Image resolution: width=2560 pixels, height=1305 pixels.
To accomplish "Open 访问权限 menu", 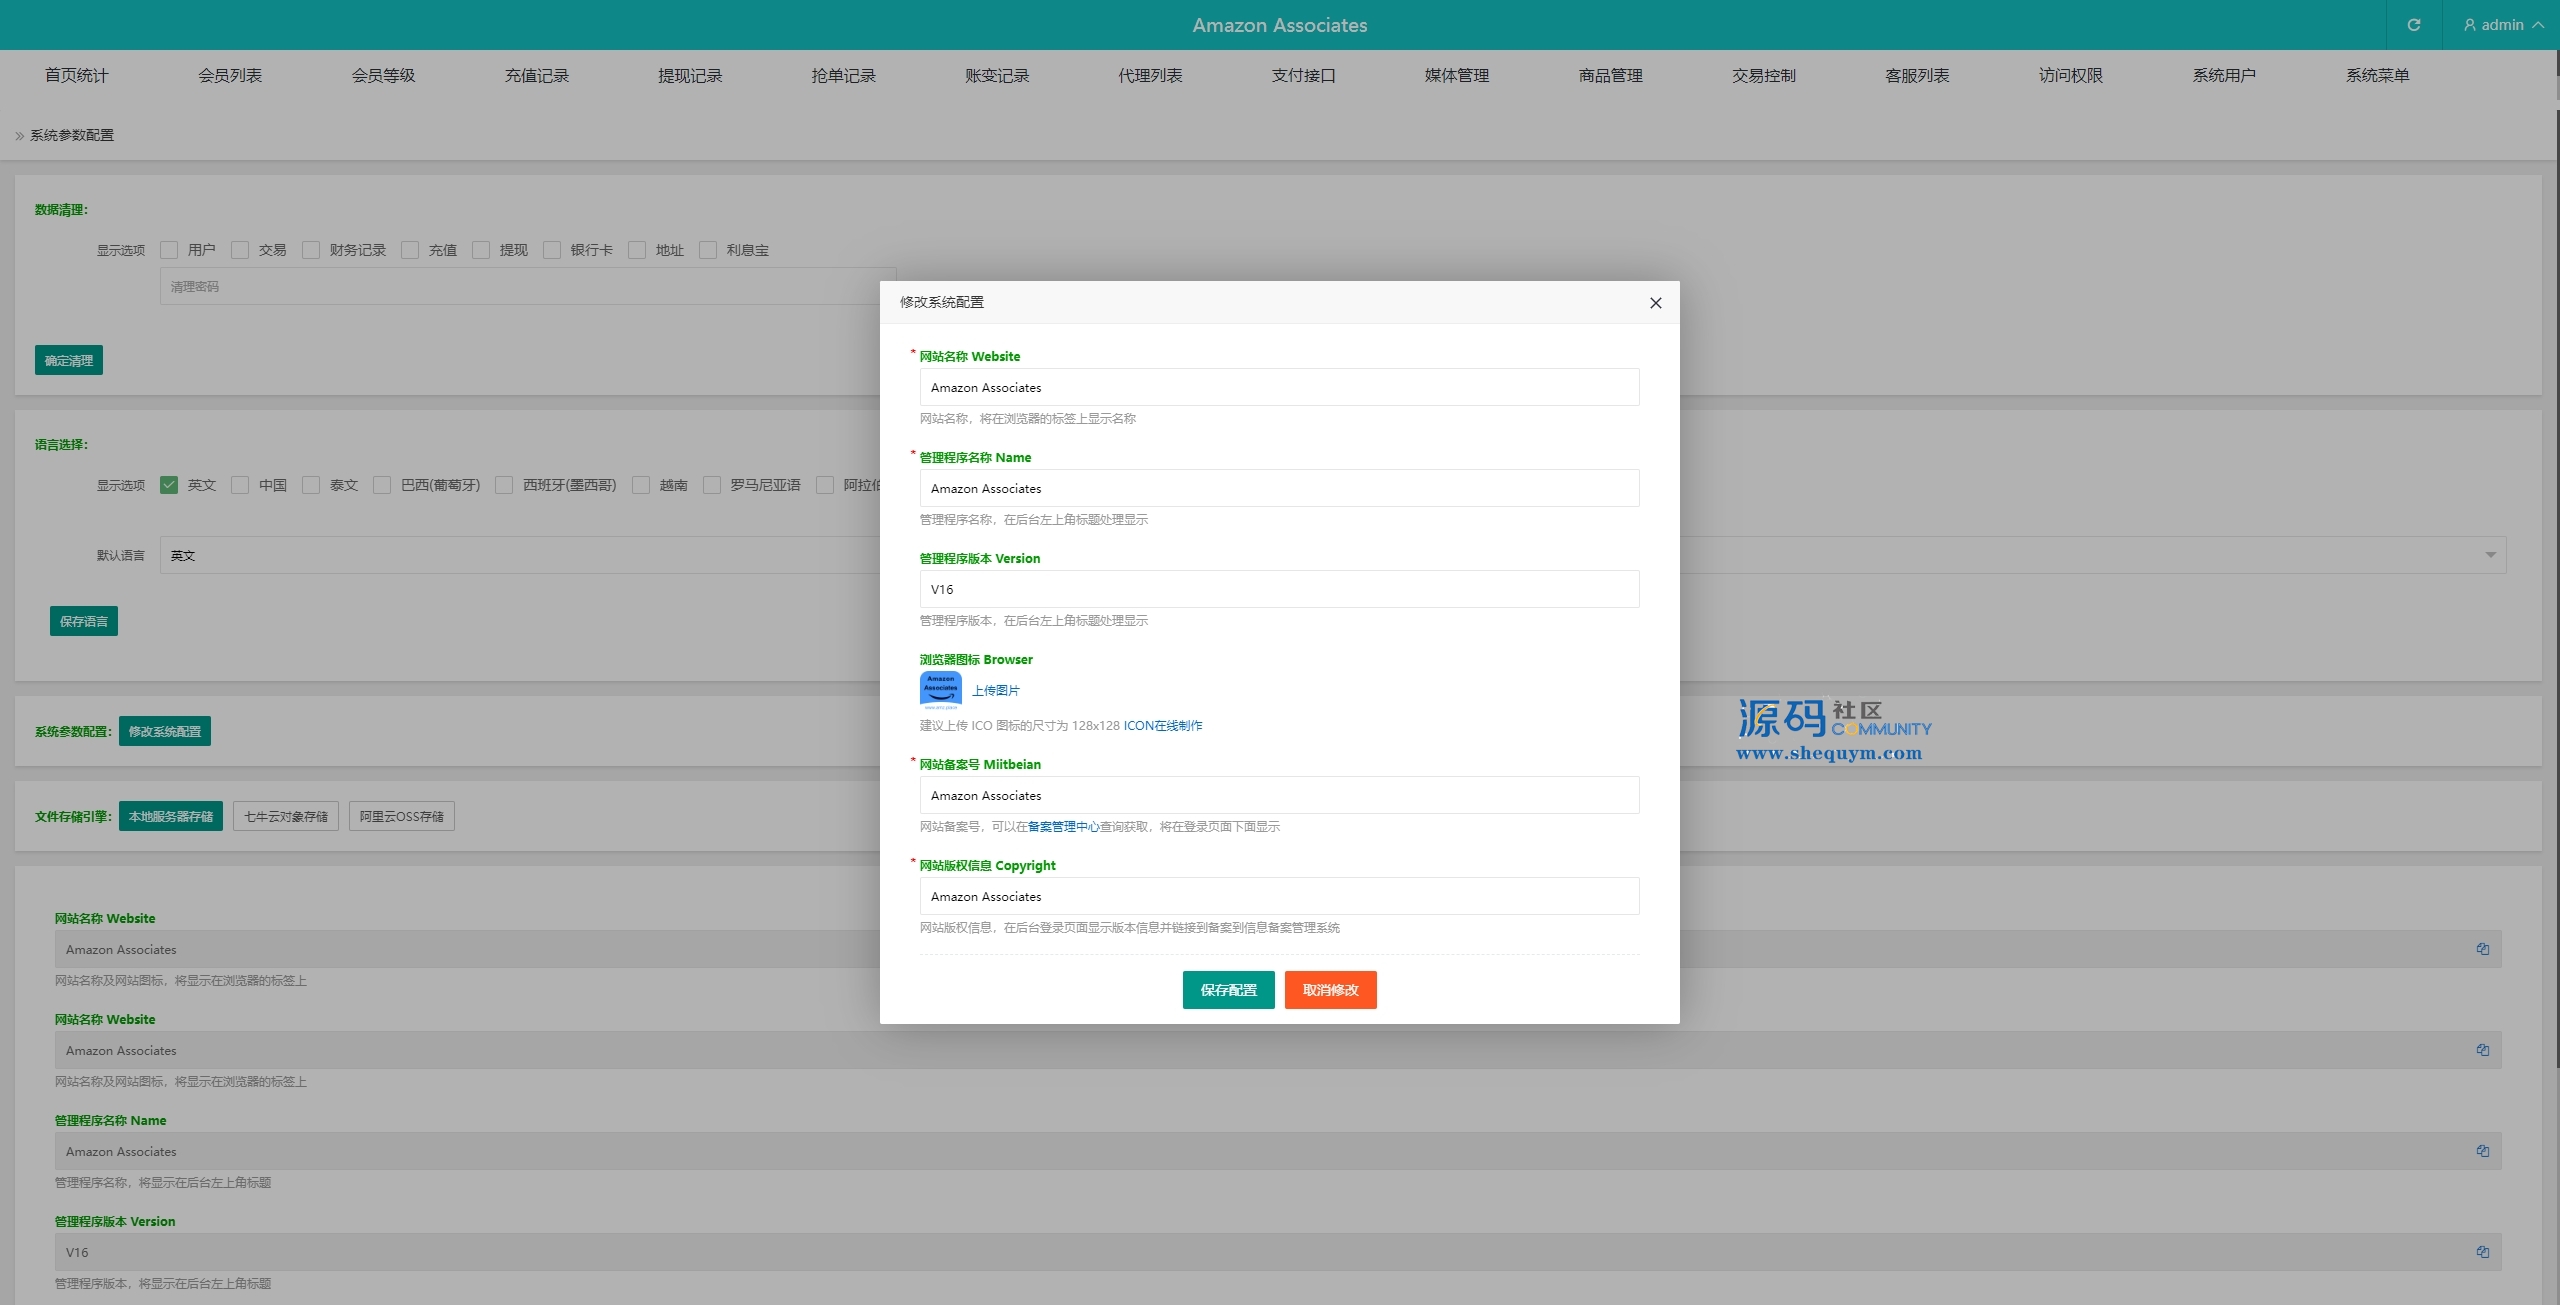I will [2071, 76].
